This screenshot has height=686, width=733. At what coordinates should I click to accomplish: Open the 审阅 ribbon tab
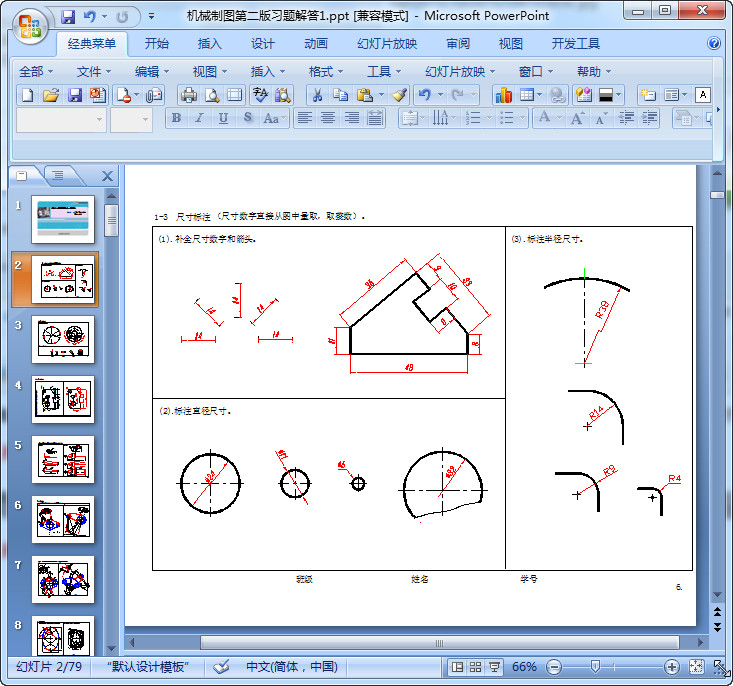click(458, 43)
